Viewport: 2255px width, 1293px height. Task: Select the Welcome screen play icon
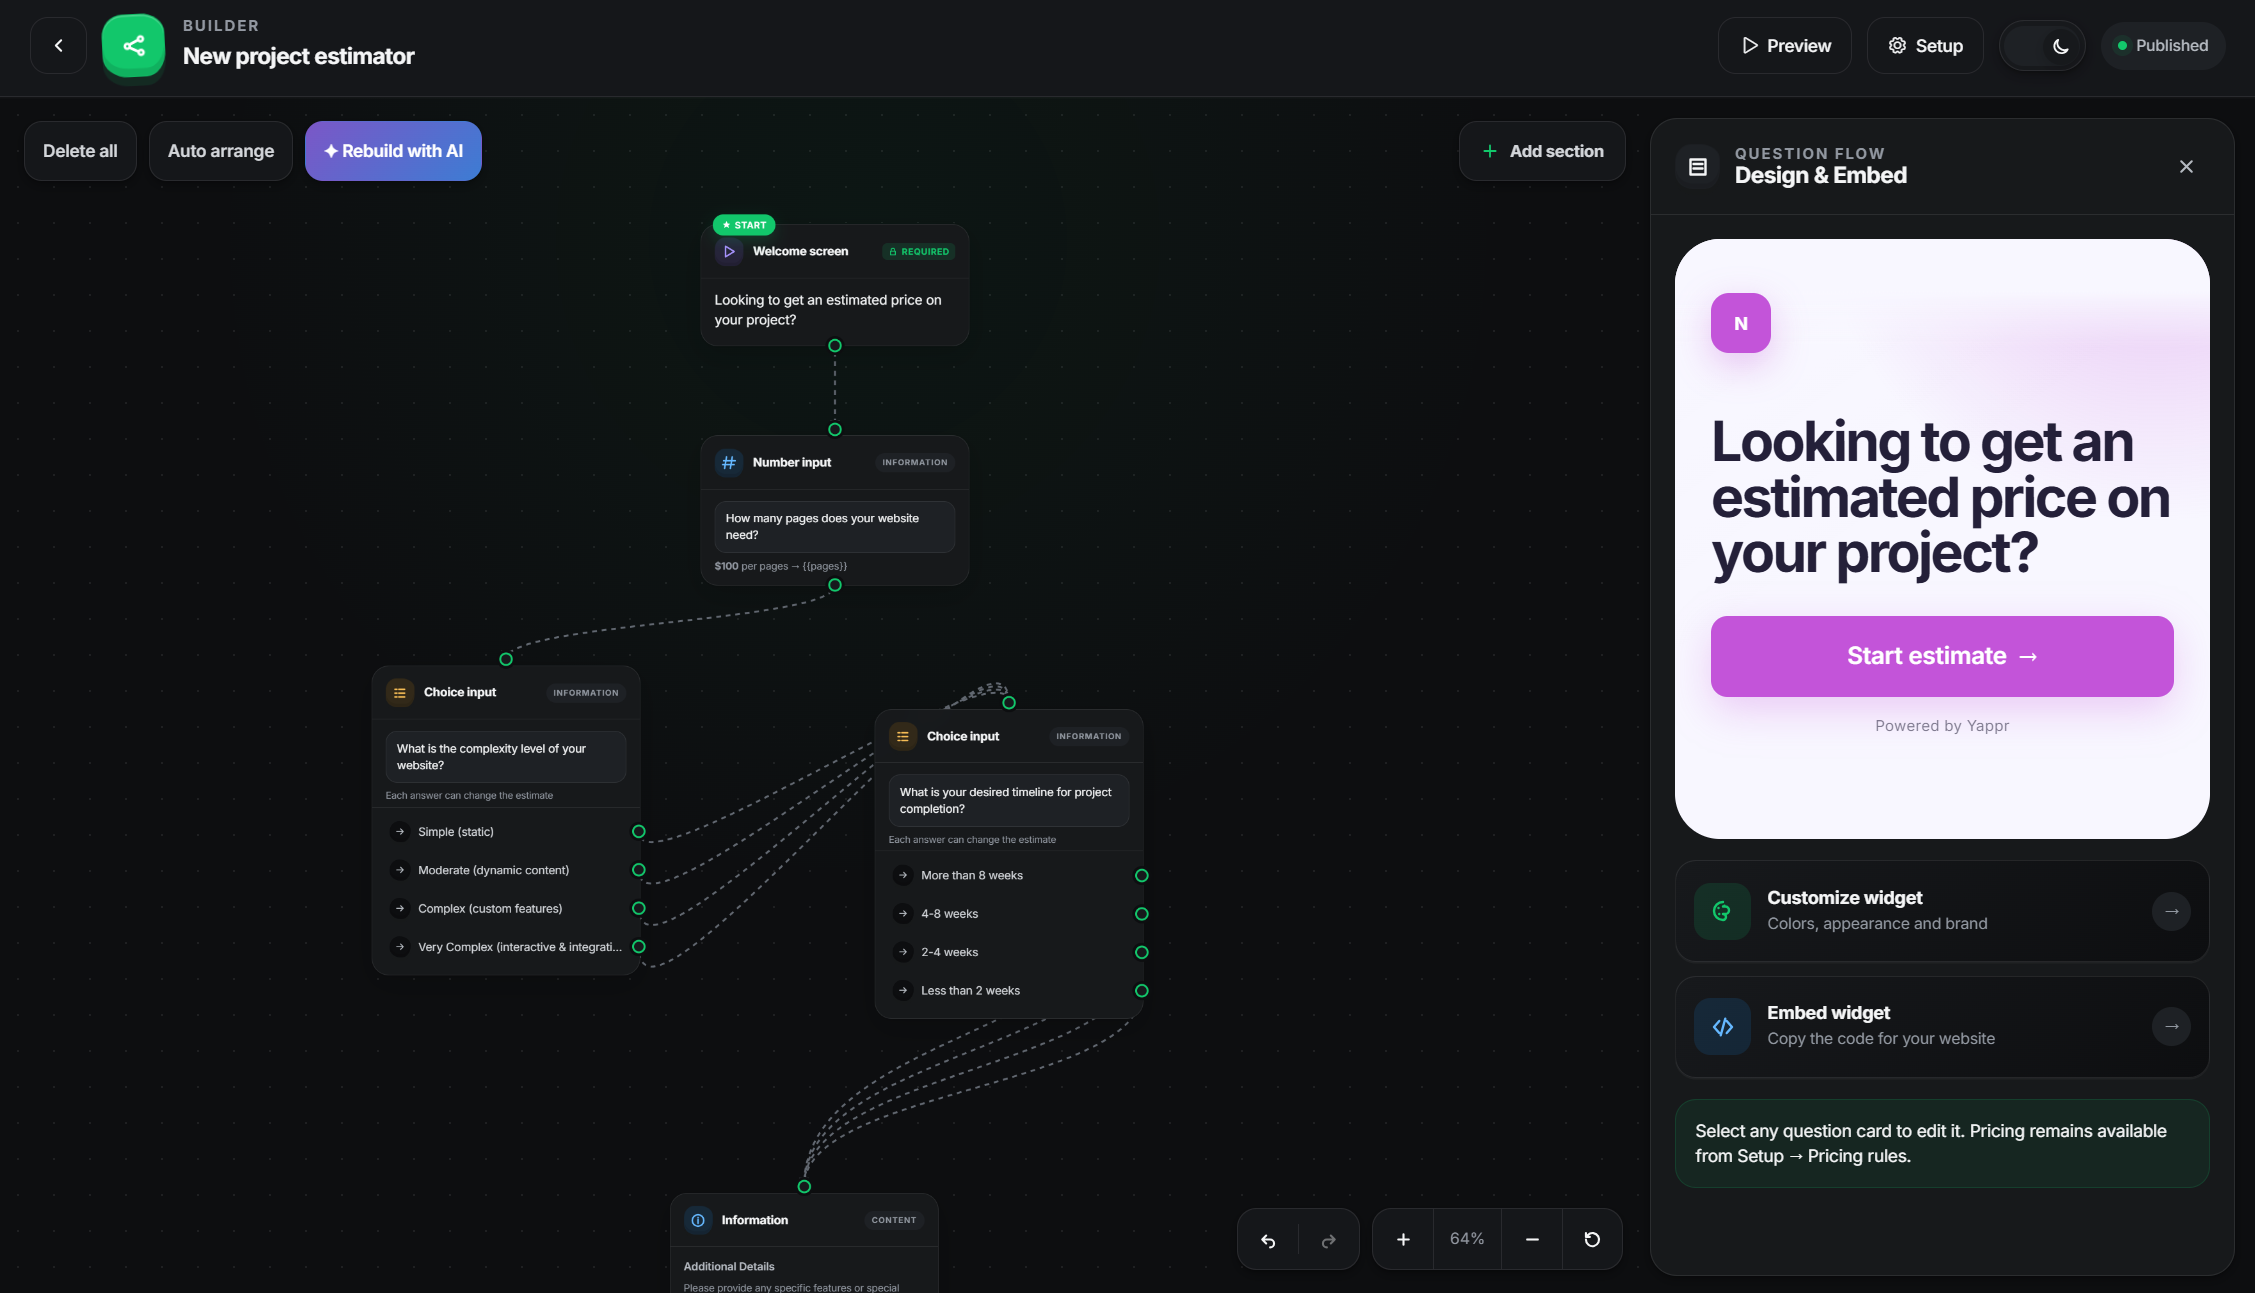[x=729, y=252]
